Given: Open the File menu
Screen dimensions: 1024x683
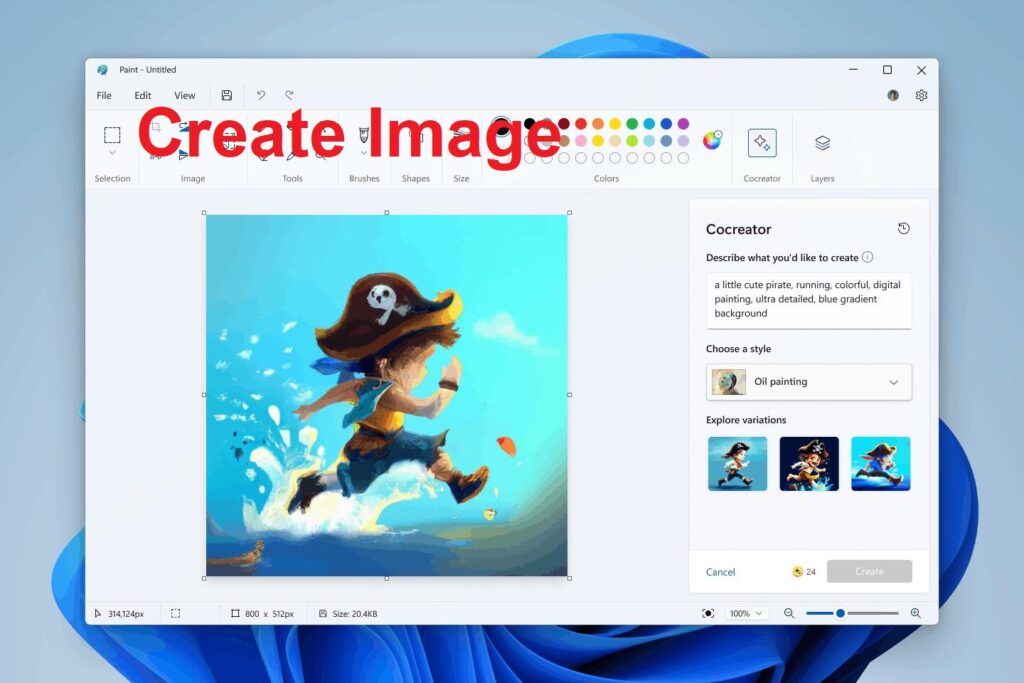Looking at the screenshot, I should point(104,95).
